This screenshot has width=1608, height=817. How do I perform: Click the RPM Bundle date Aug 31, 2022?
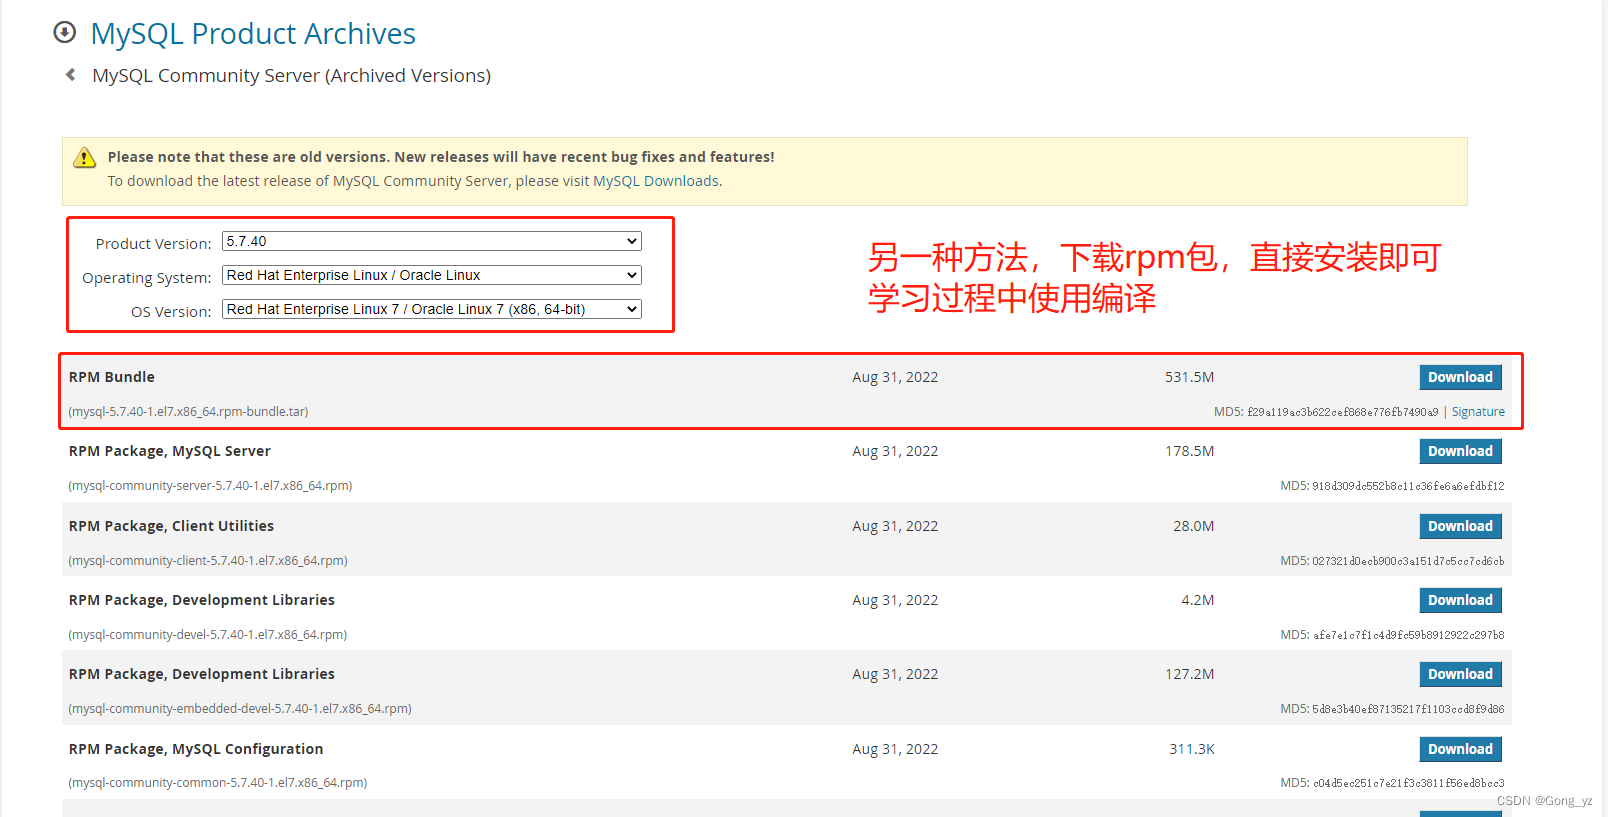click(895, 377)
